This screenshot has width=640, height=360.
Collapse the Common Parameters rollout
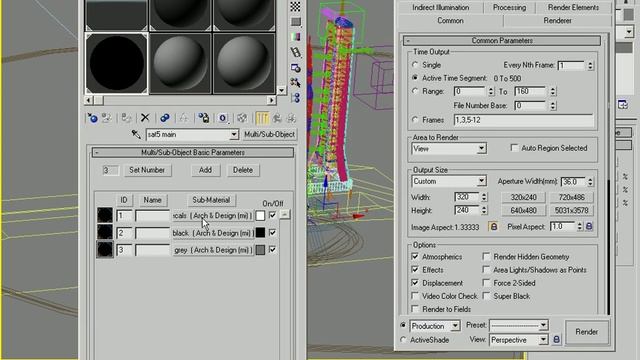(502, 40)
